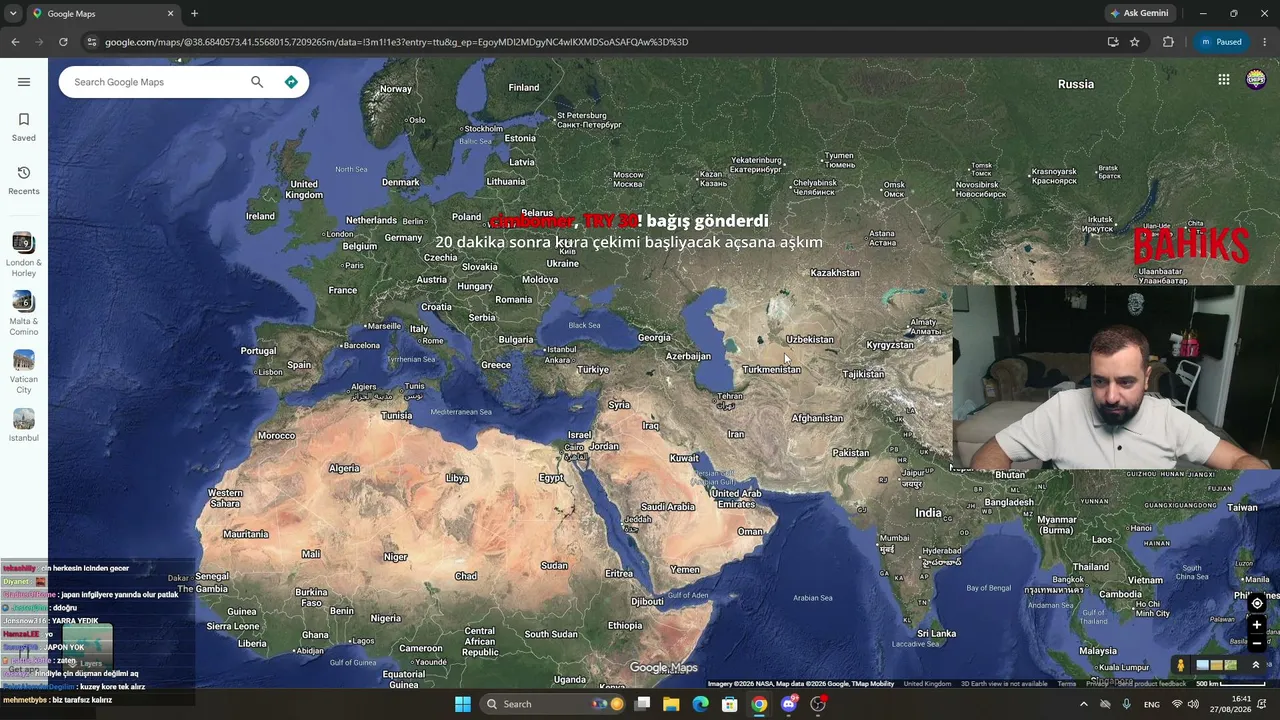Open the London & Horley recent item
Image resolution: width=1280 pixels, height=720 pixels.
[x=24, y=254]
